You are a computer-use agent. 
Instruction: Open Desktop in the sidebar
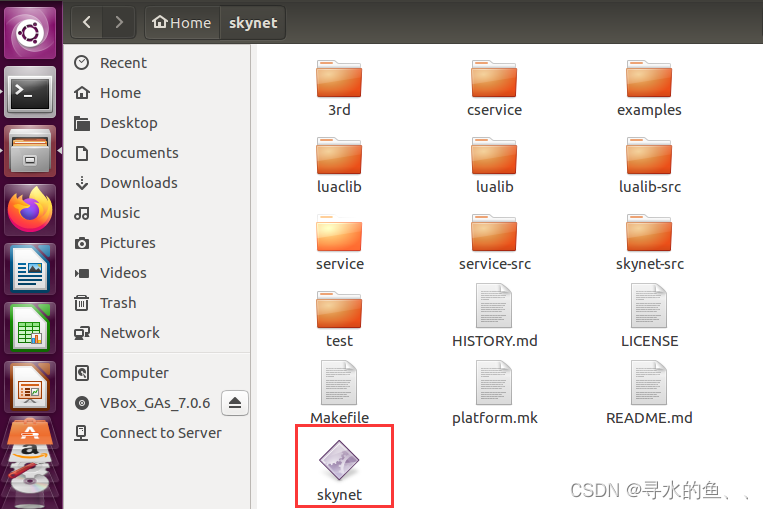click(157, 123)
